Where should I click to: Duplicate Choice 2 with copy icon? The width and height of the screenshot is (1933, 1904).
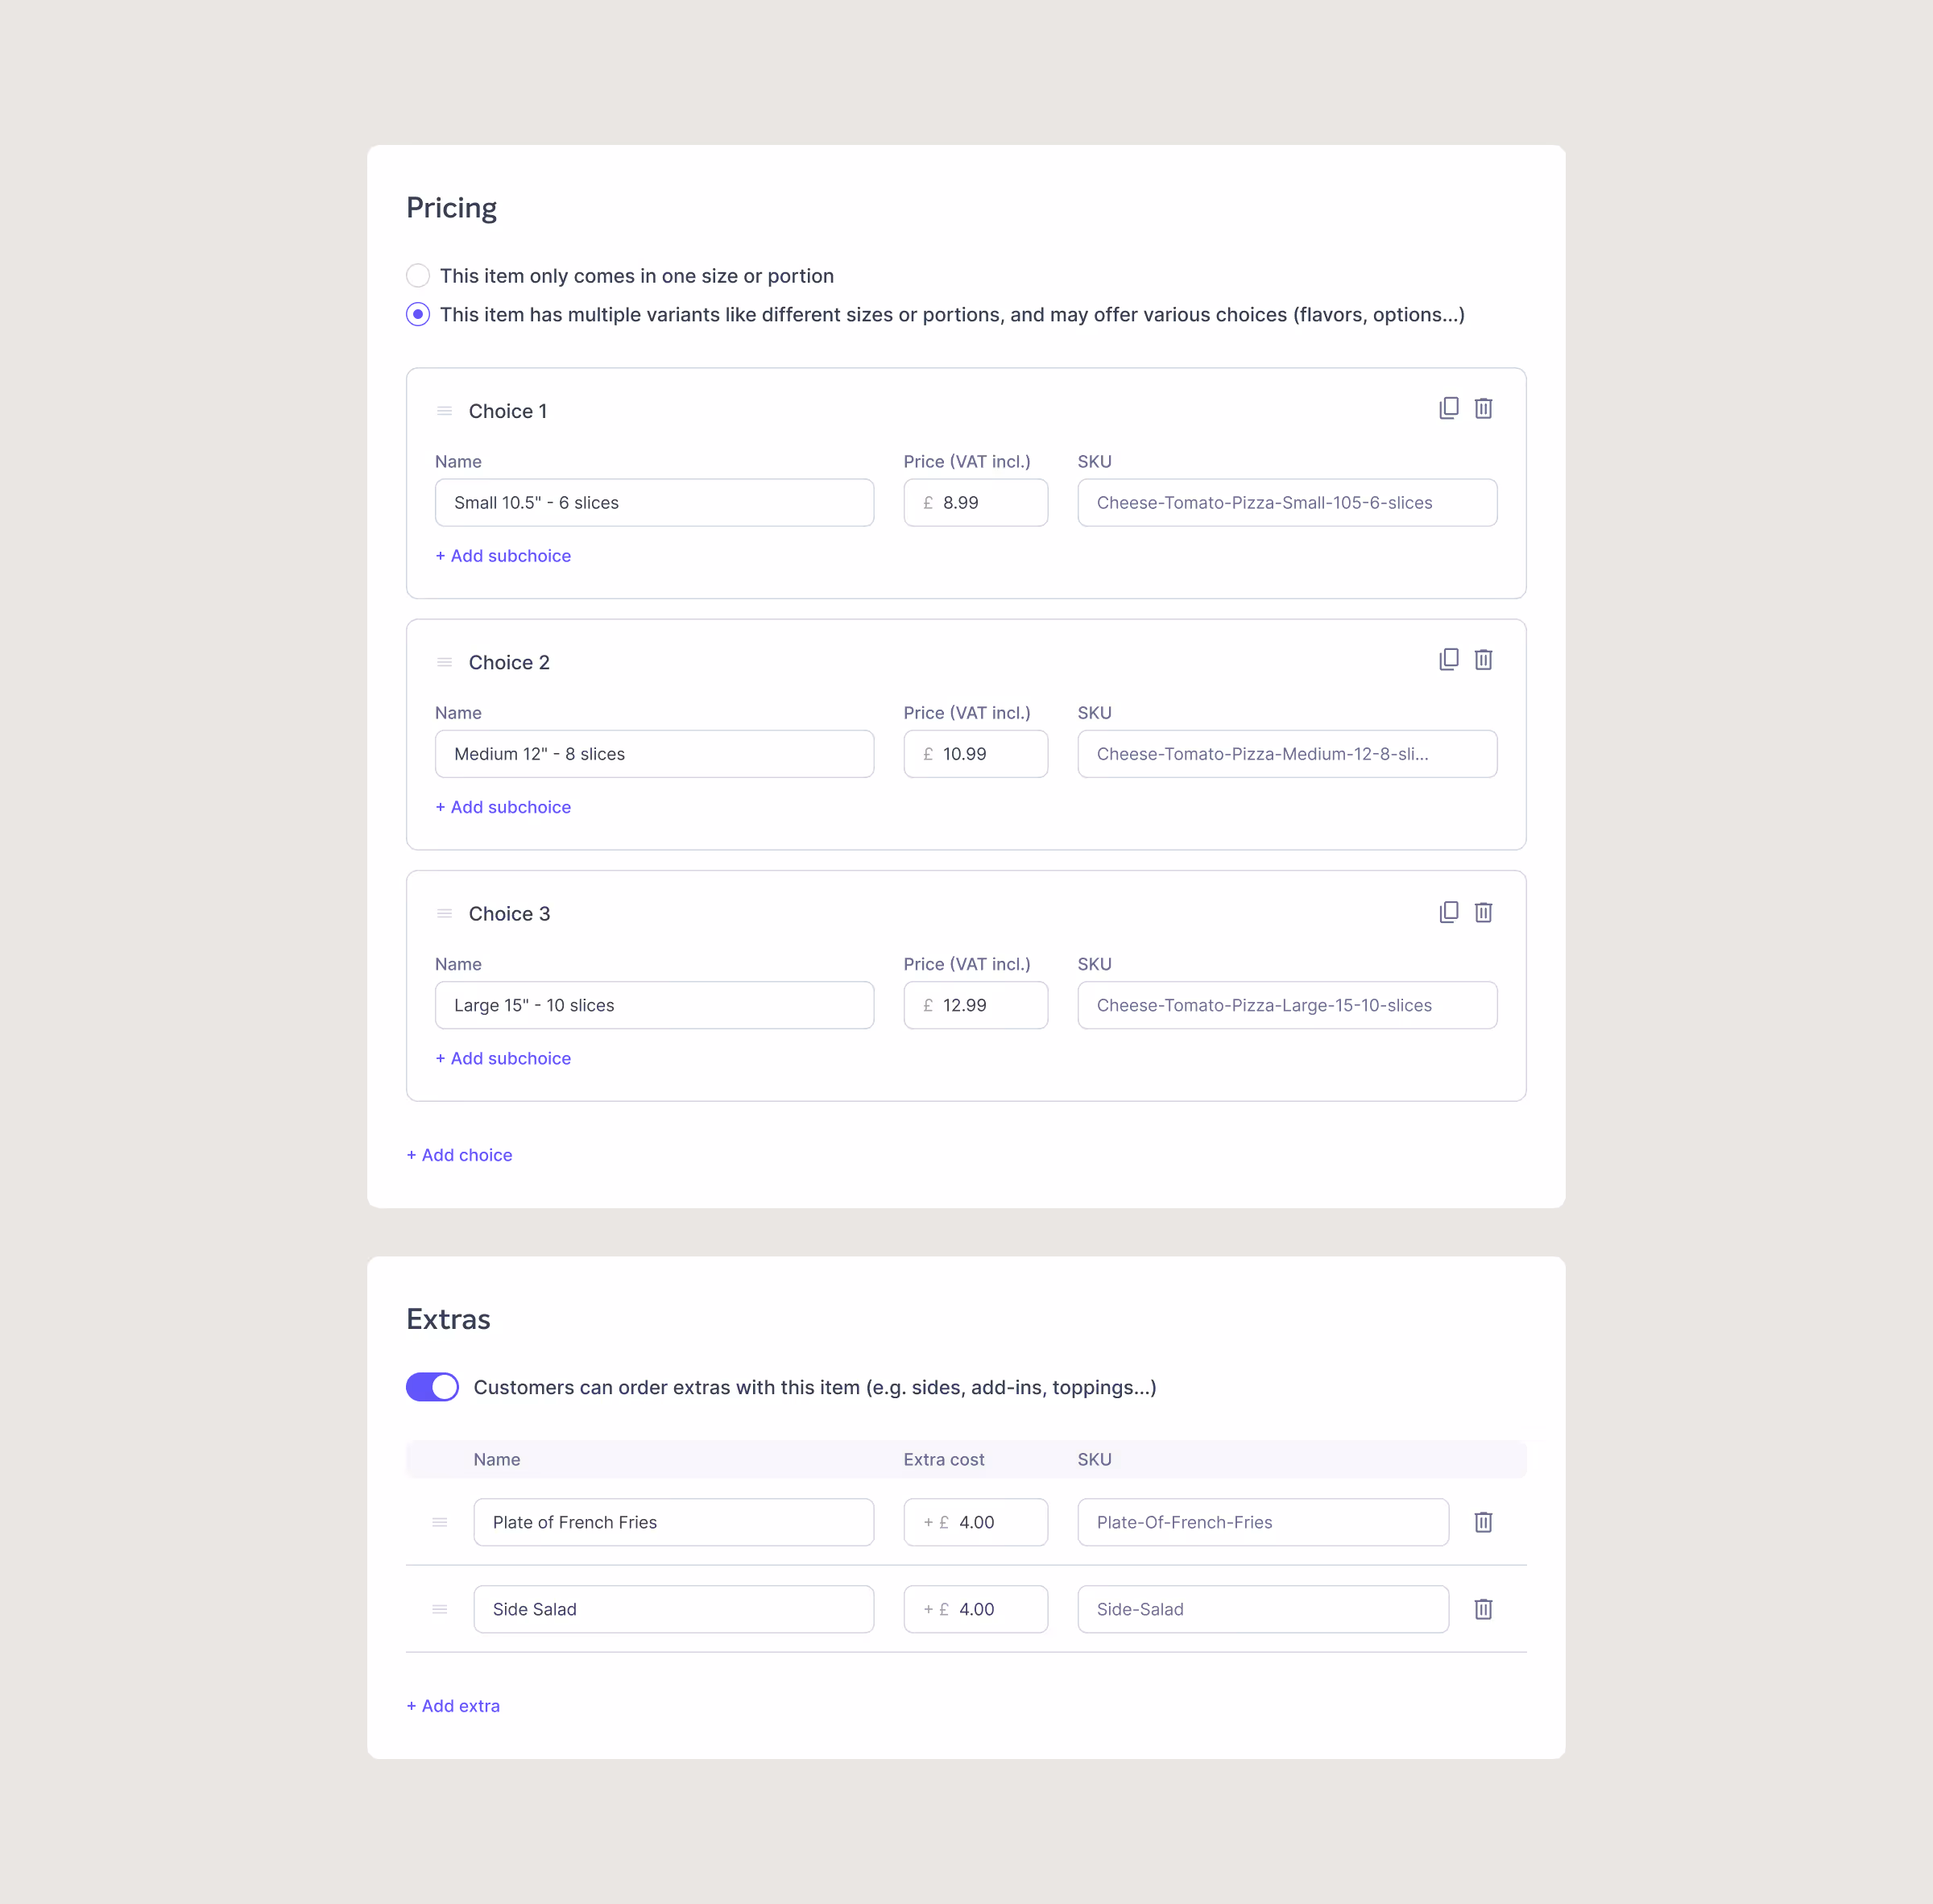click(1448, 659)
